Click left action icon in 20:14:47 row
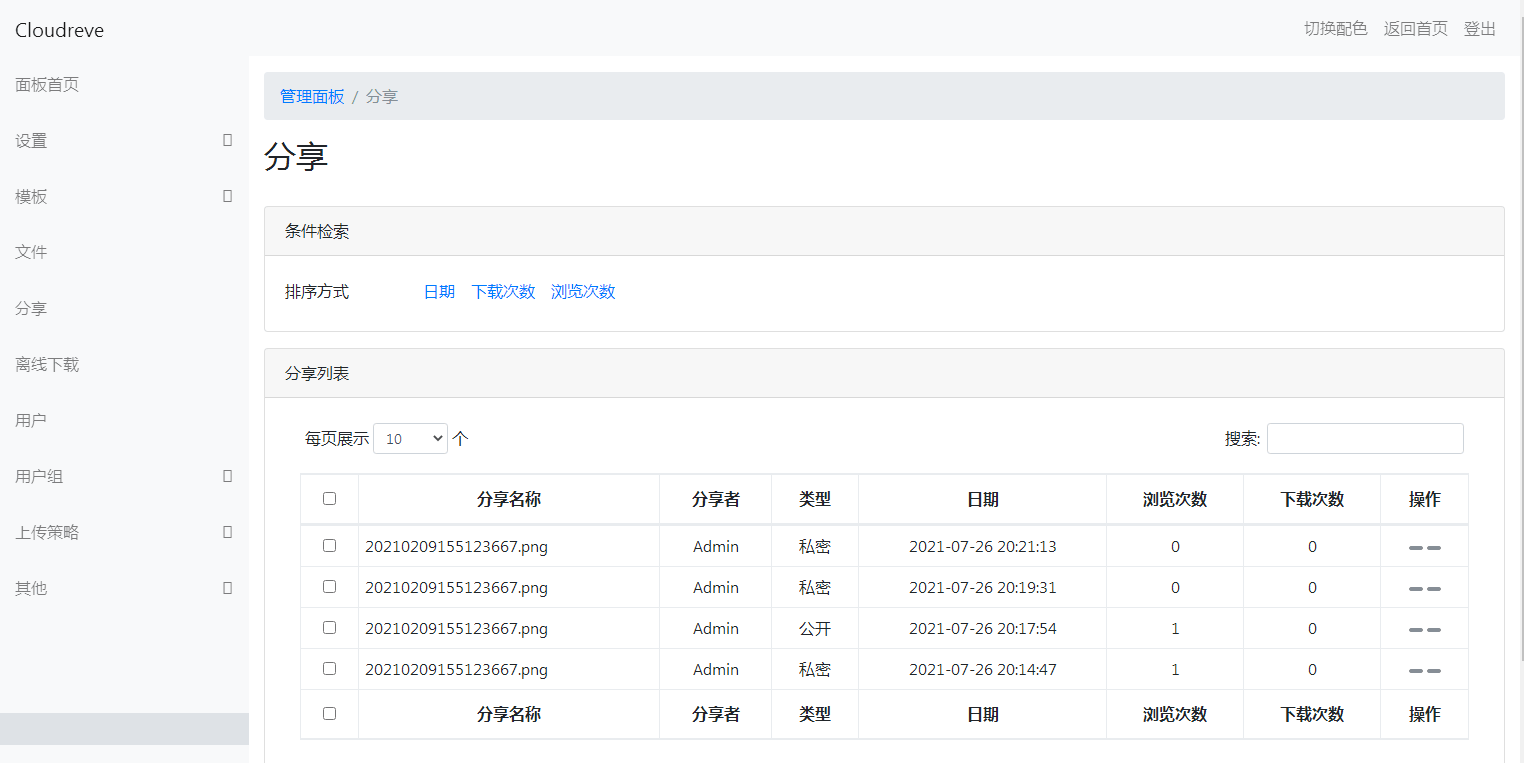 point(1415,671)
